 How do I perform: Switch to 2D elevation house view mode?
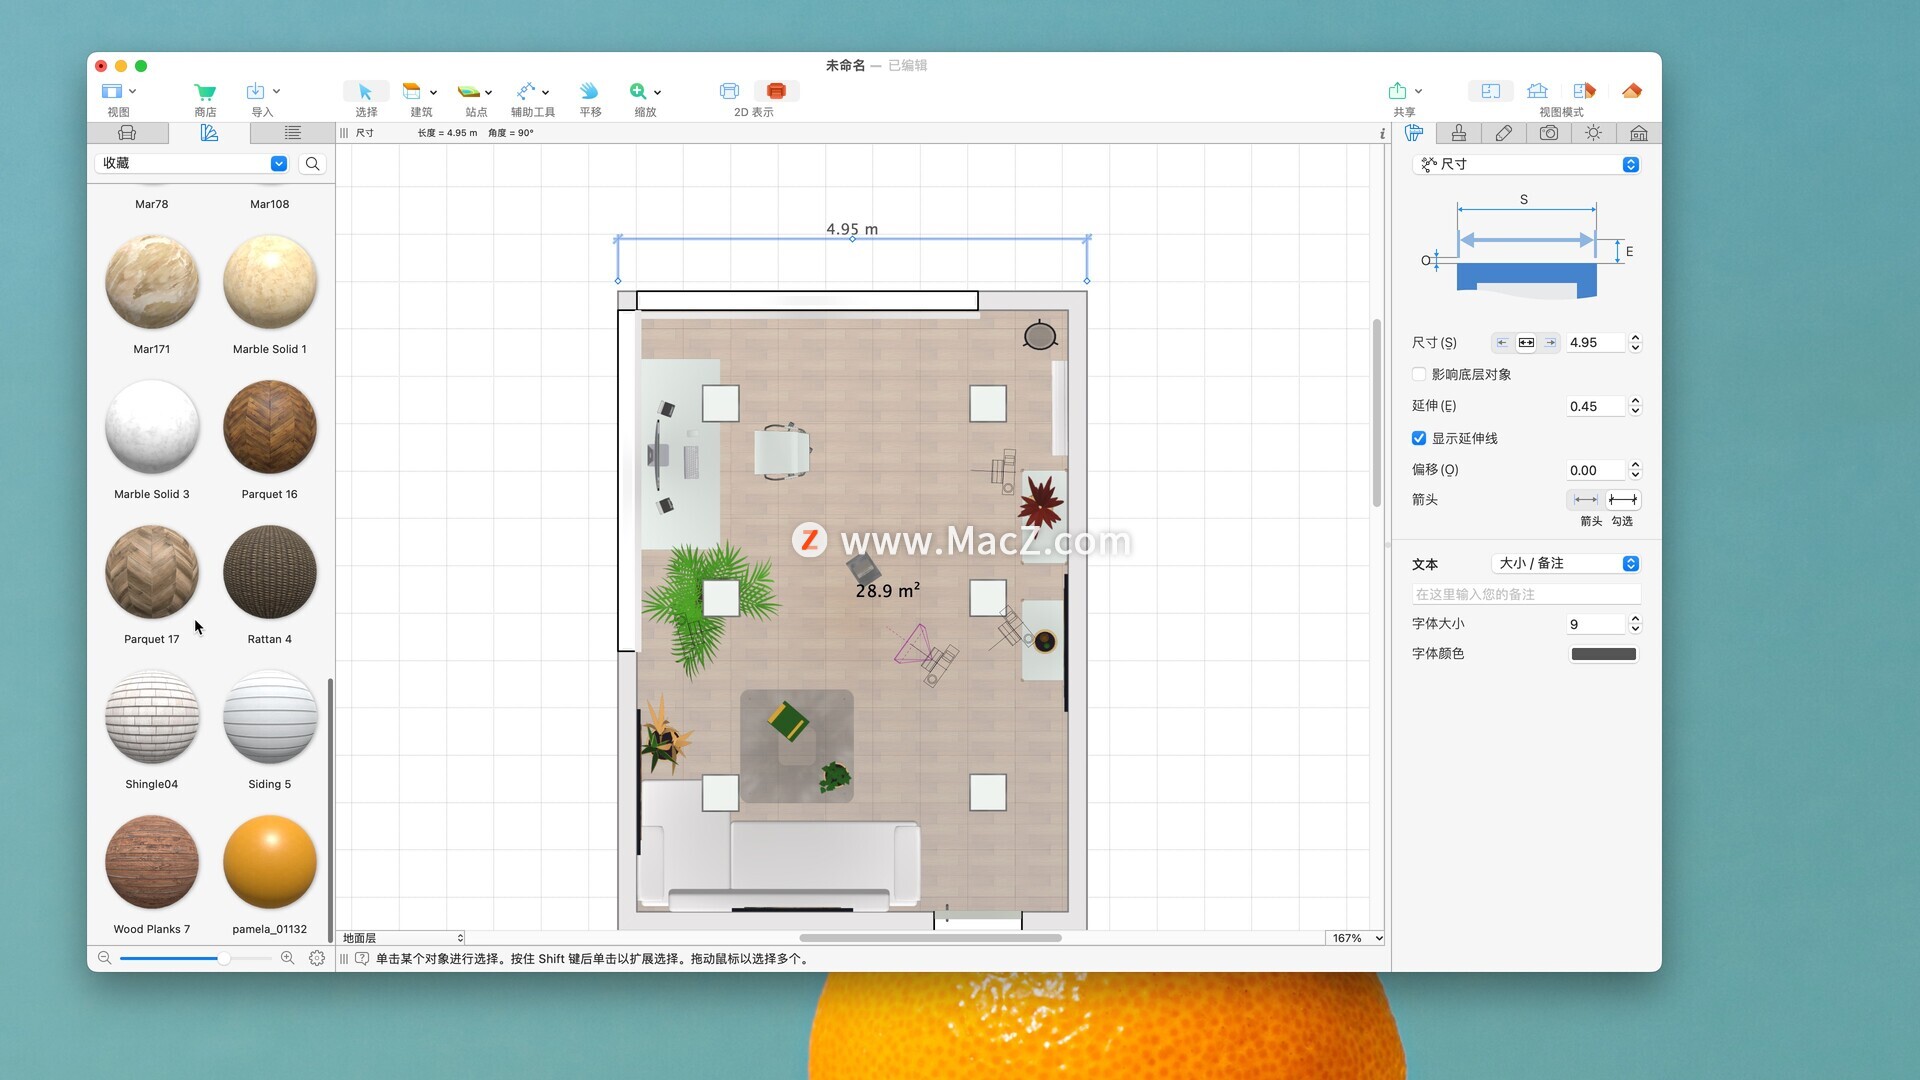pos(1538,91)
